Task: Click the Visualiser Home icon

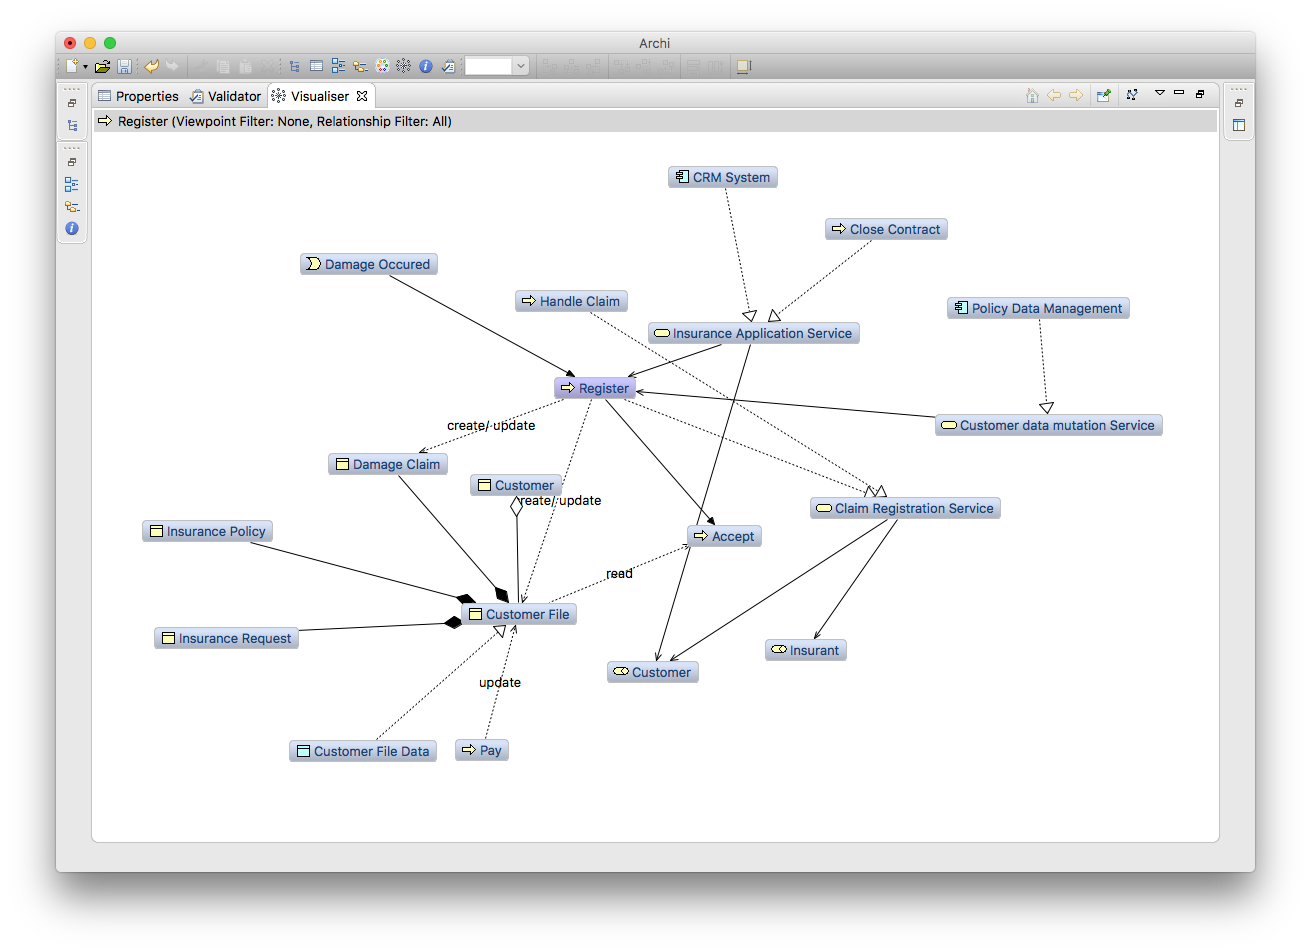Action: coord(1032,95)
